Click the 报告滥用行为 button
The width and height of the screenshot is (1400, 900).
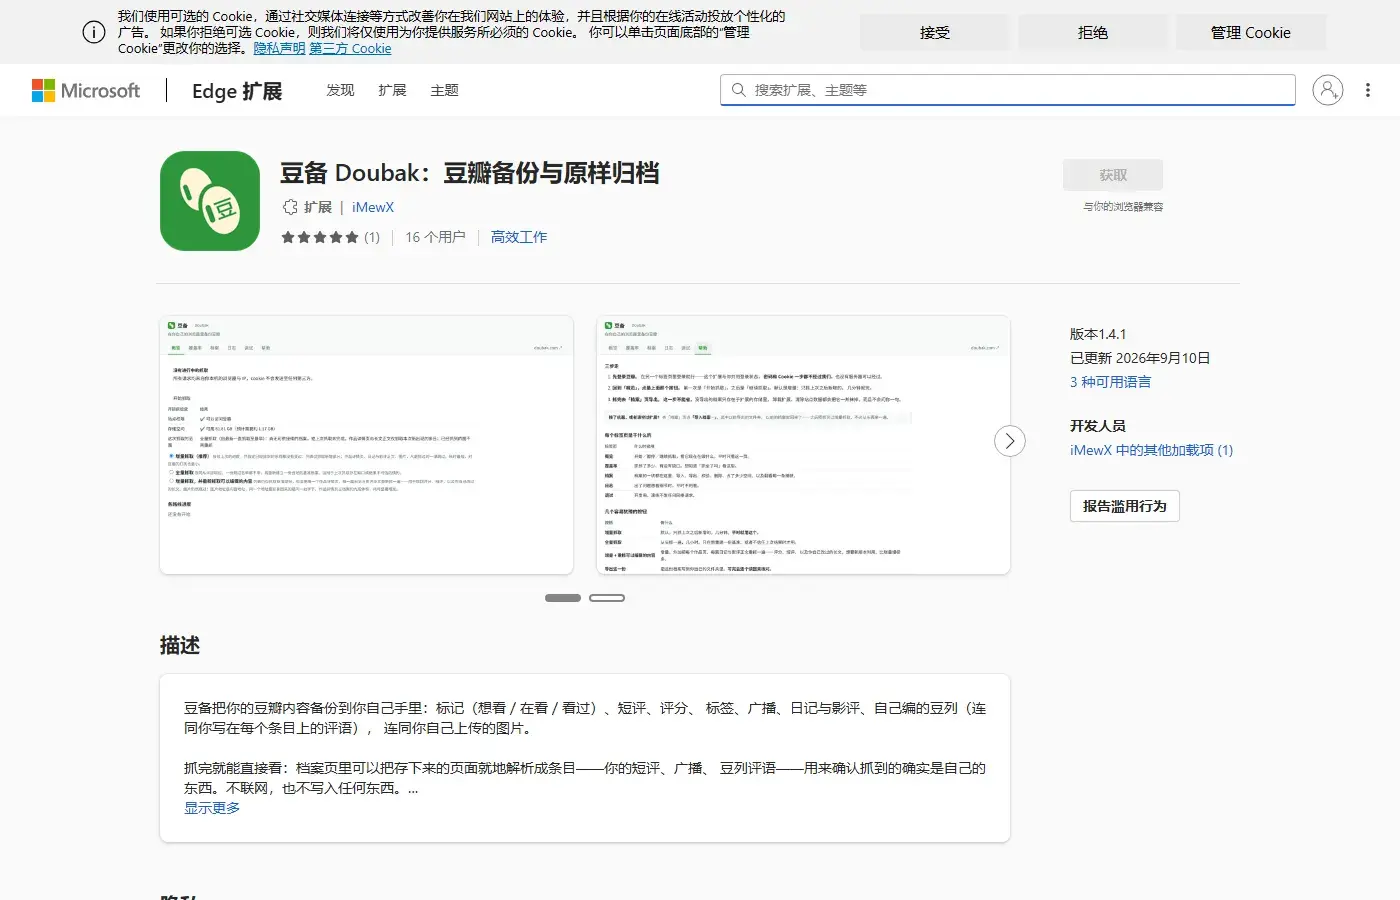coord(1125,506)
